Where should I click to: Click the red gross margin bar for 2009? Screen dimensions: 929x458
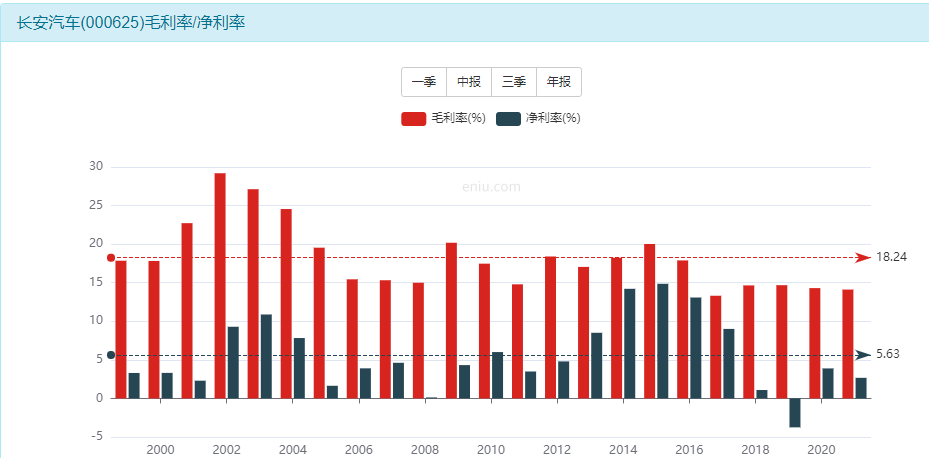(x=451, y=321)
